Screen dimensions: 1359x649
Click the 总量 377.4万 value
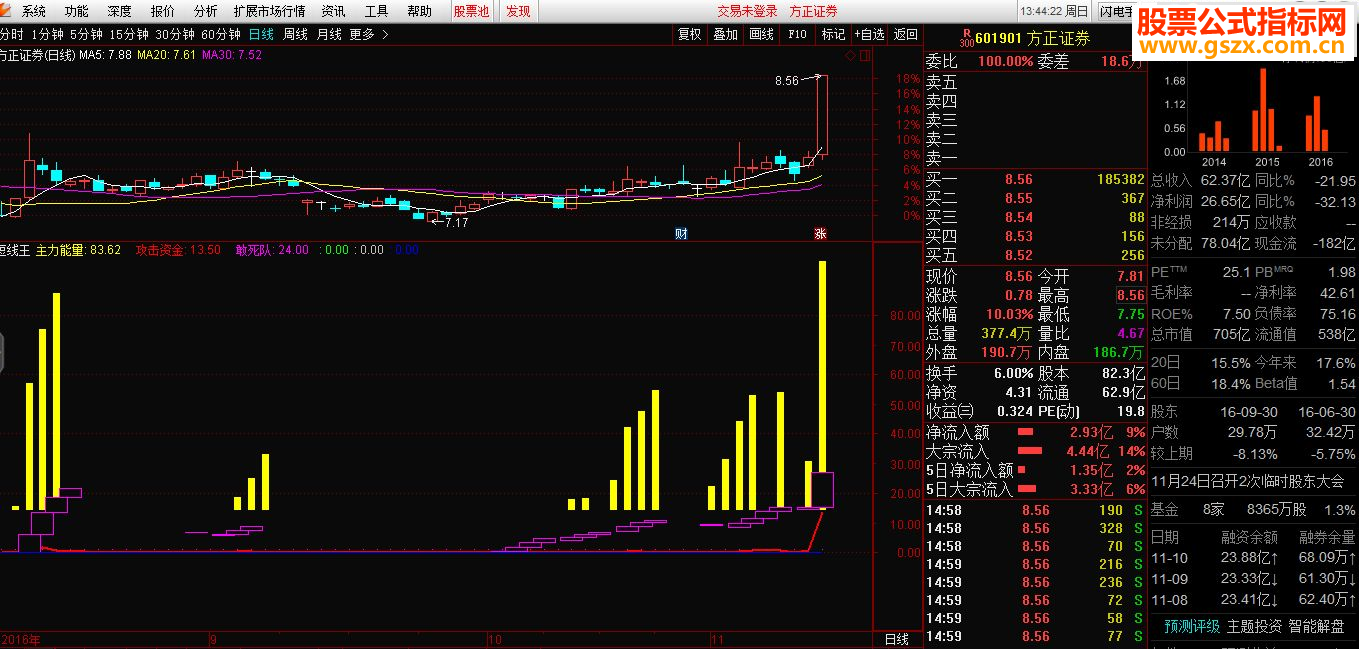click(1006, 333)
